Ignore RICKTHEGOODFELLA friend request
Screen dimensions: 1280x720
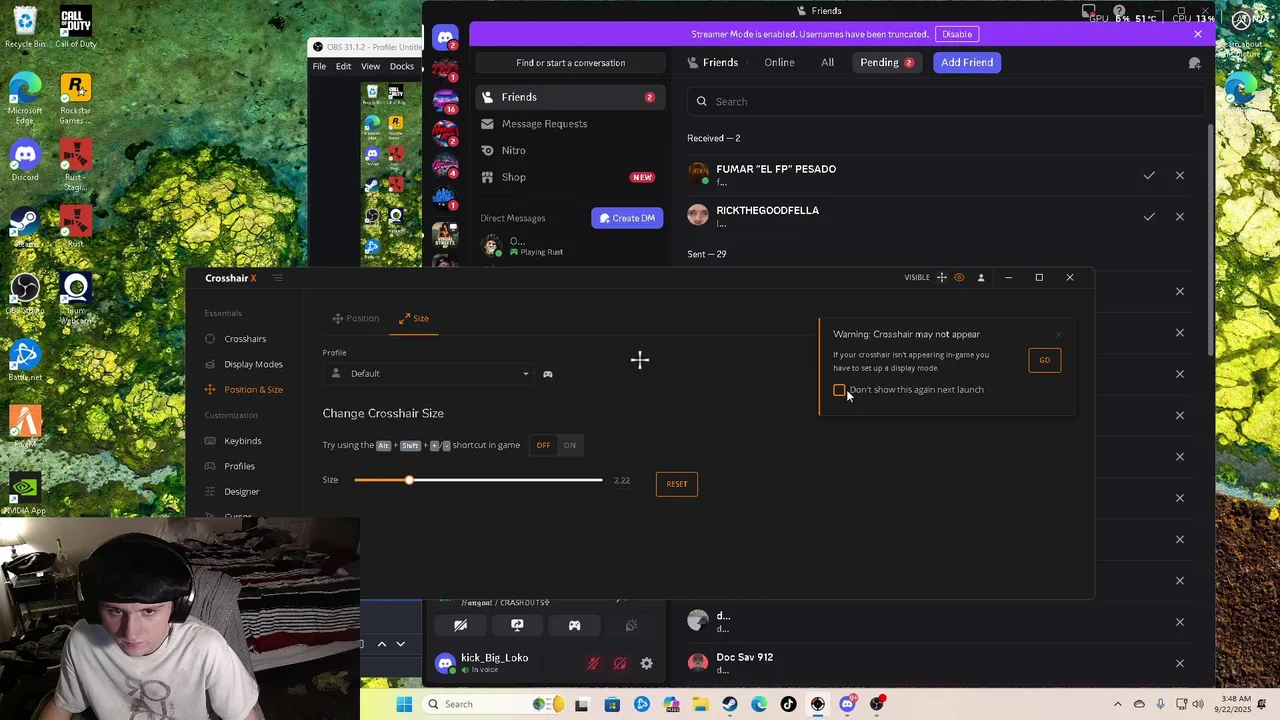[1180, 217]
